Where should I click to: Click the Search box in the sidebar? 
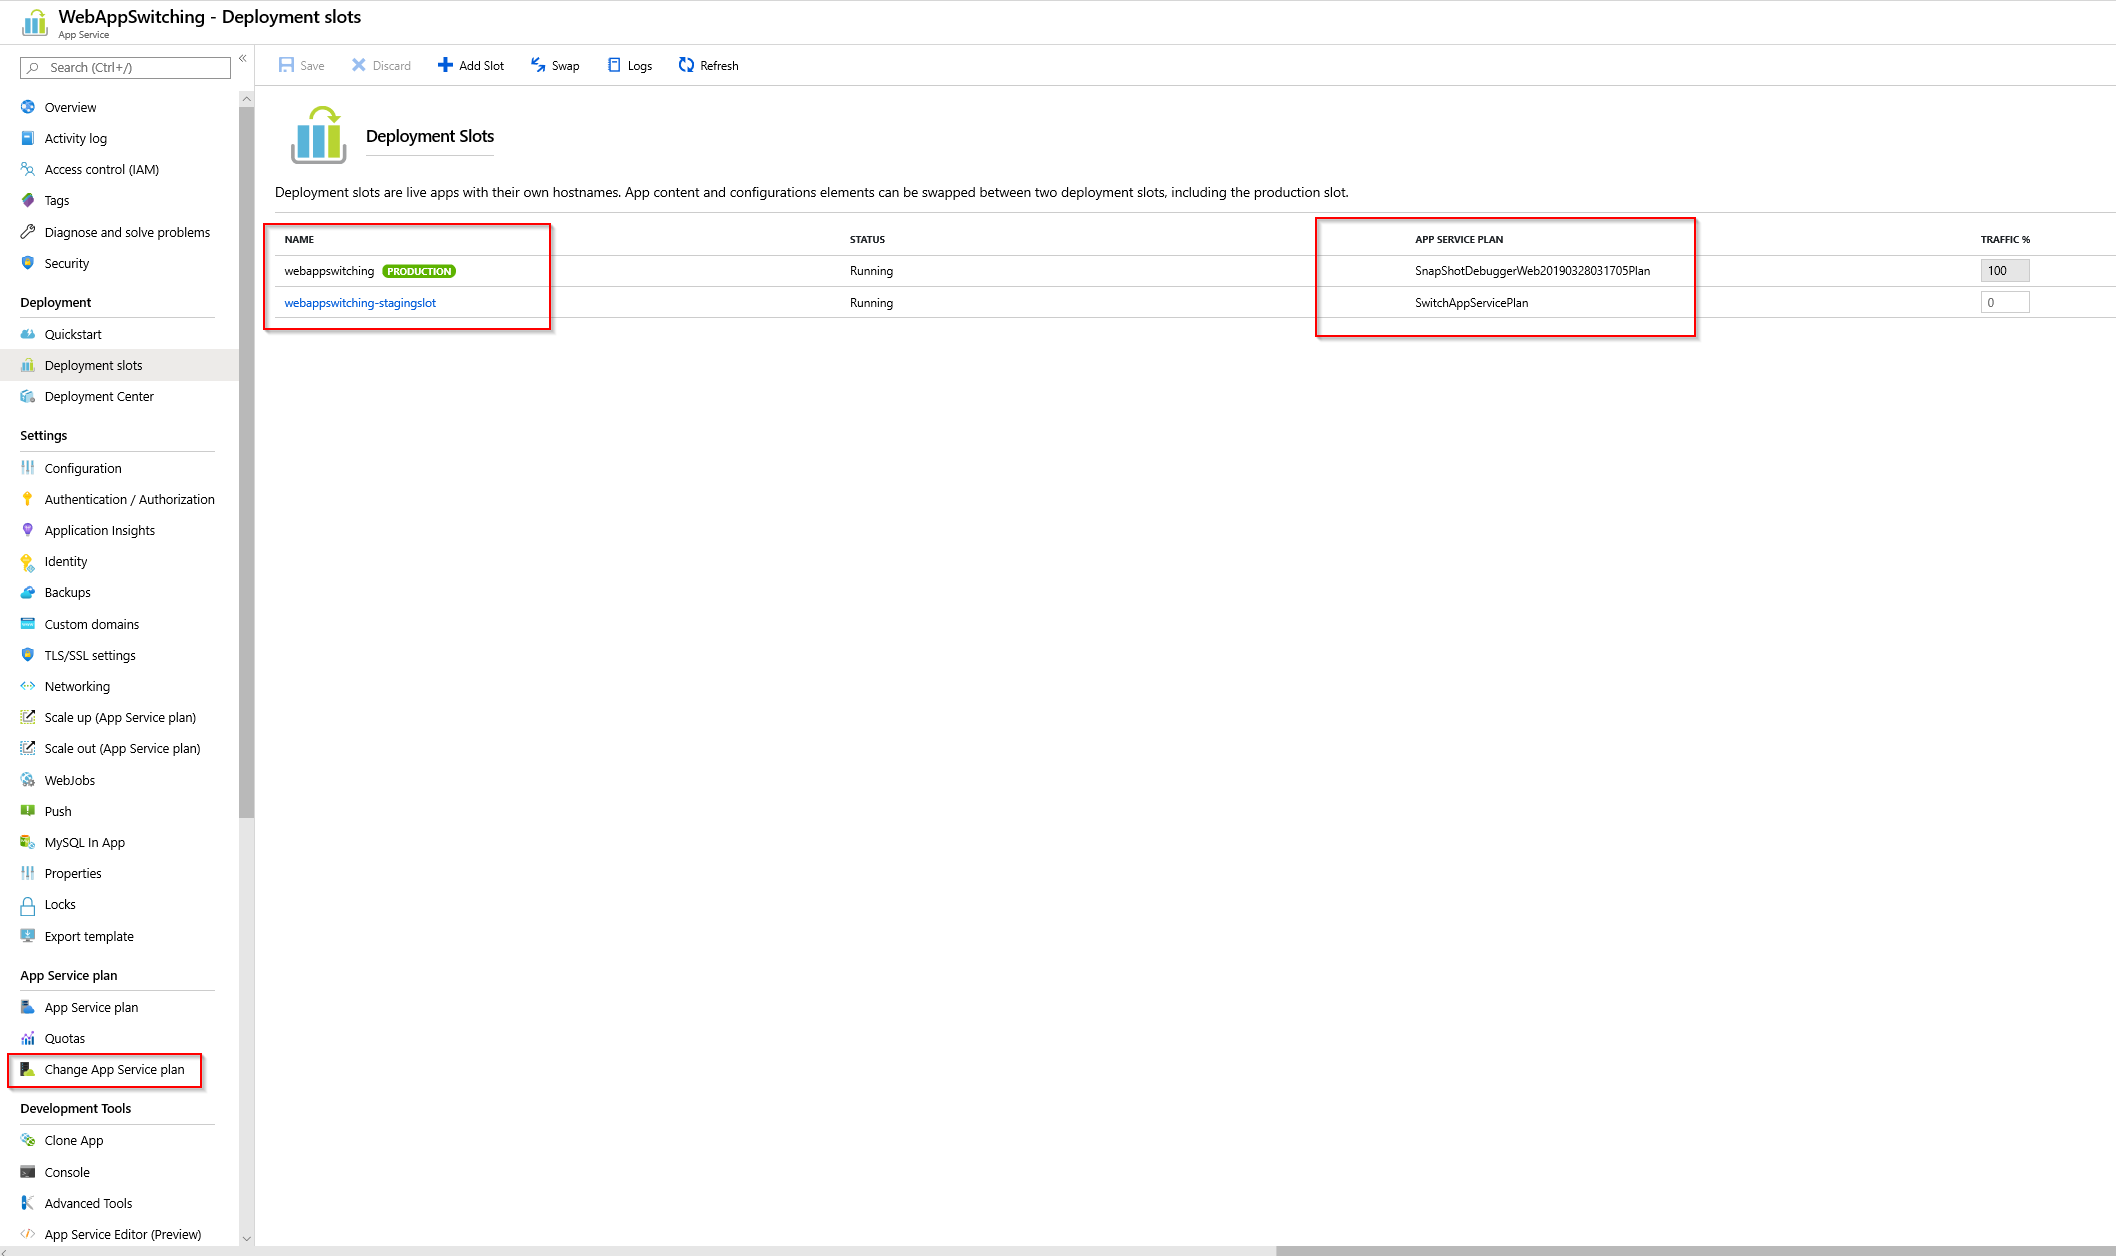point(124,67)
